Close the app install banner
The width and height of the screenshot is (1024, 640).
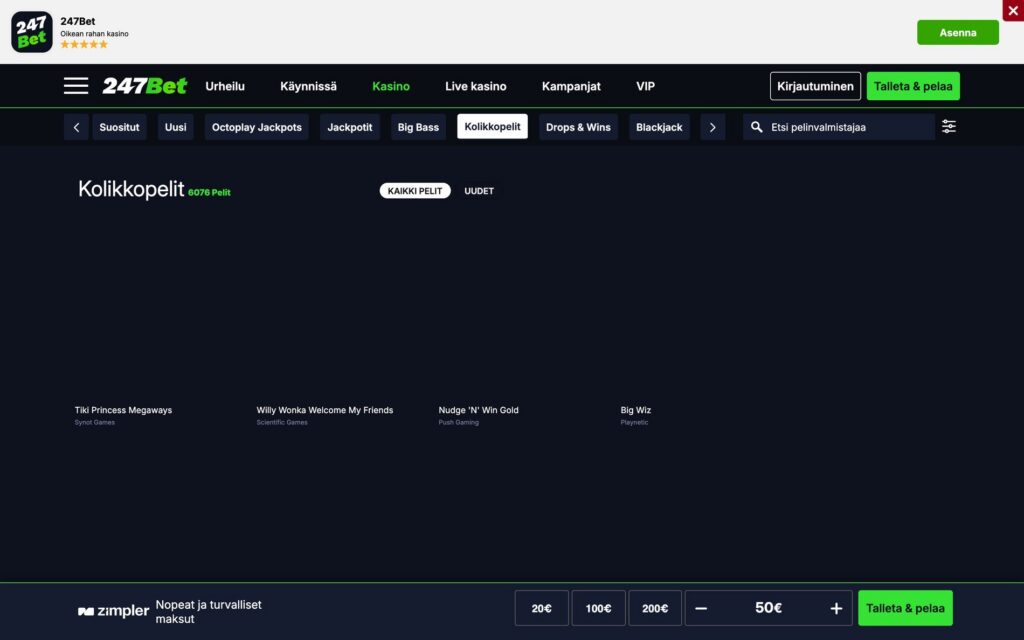point(1013,10)
